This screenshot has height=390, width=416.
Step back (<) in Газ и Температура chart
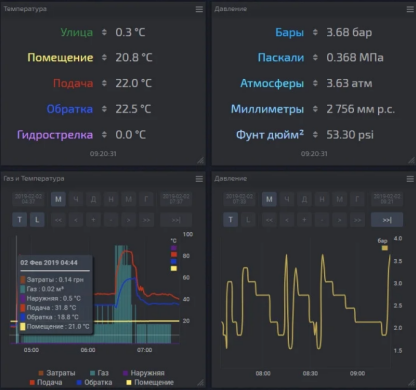point(76,220)
